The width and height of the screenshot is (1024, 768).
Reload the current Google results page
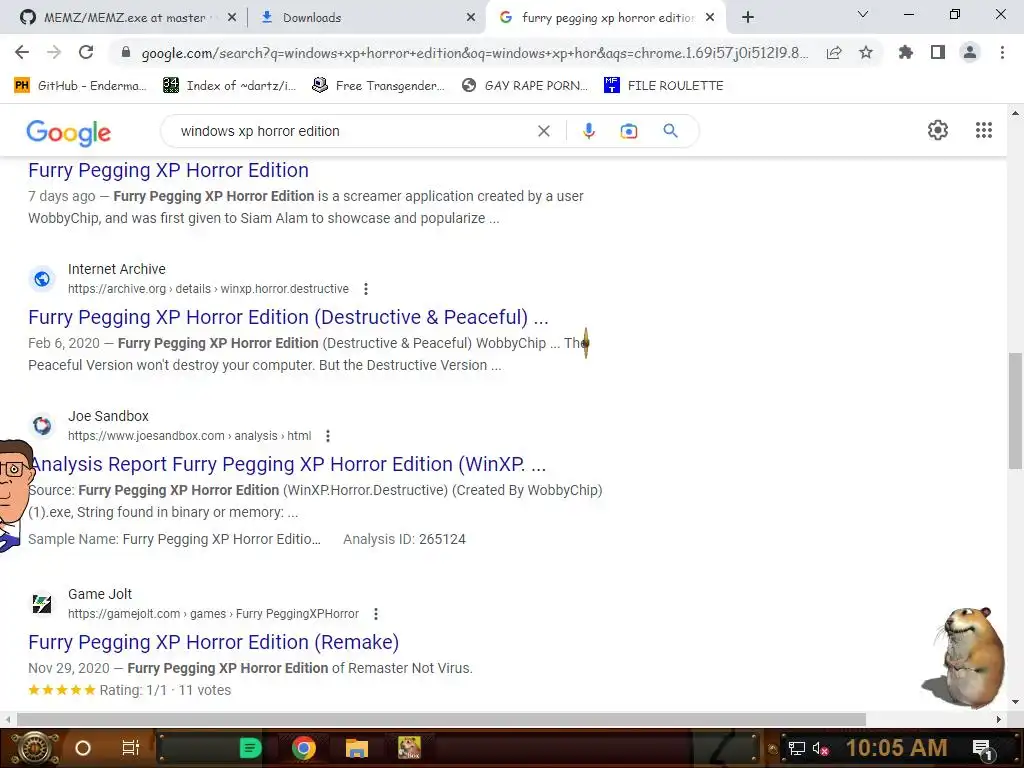click(x=86, y=52)
